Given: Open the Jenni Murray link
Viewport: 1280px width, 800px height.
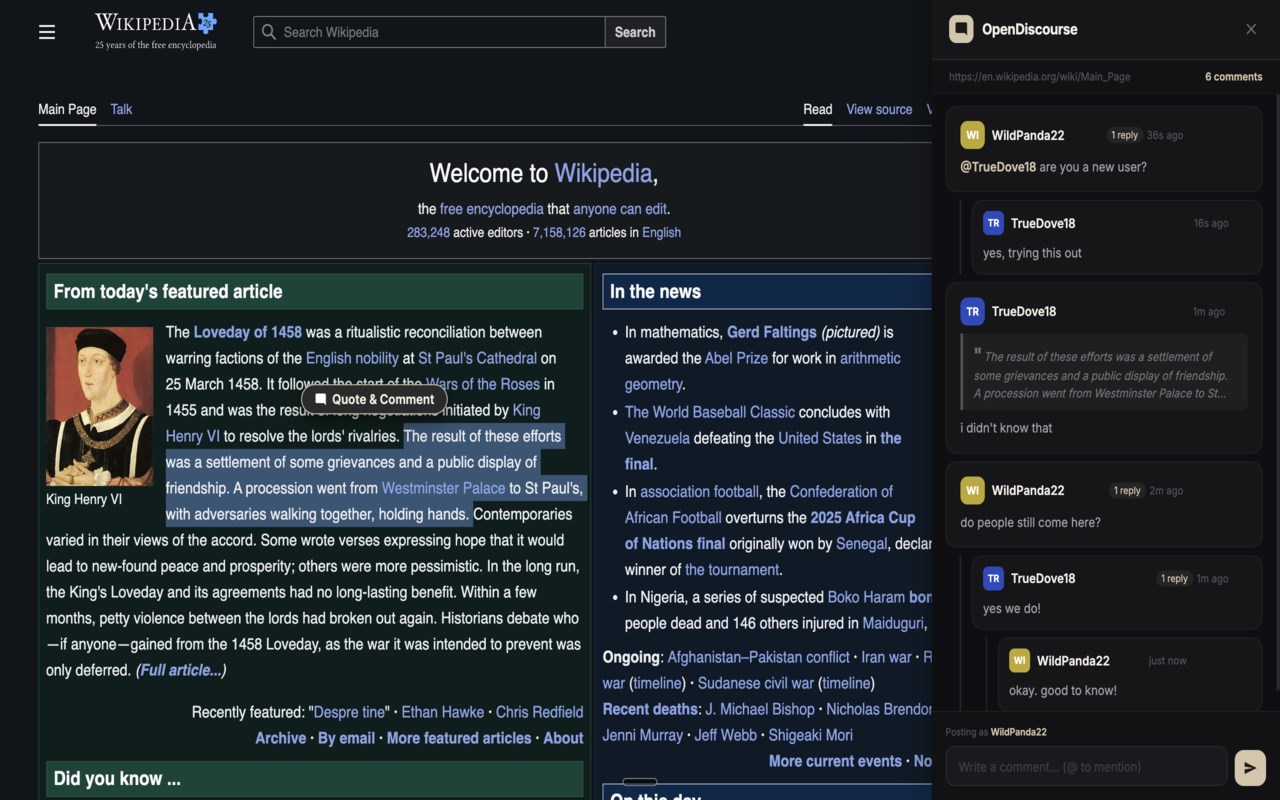Looking at the screenshot, I should click(642, 735).
